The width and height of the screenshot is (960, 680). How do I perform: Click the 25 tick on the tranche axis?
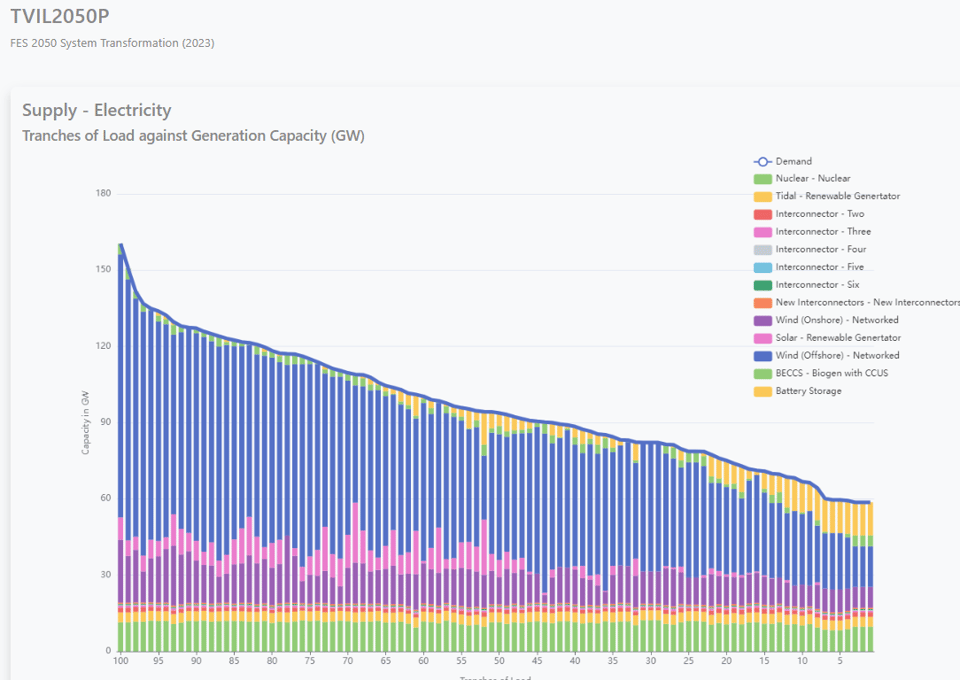(x=689, y=661)
